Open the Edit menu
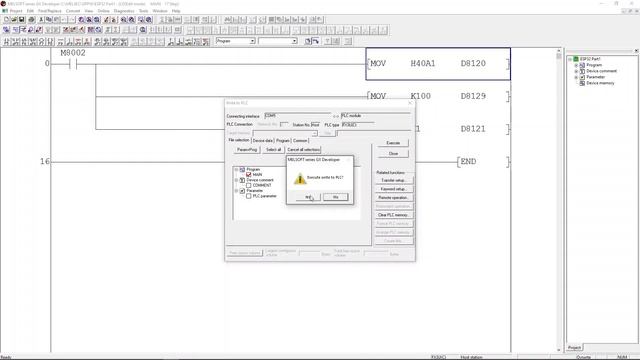The width and height of the screenshot is (640, 360). (x=30, y=11)
